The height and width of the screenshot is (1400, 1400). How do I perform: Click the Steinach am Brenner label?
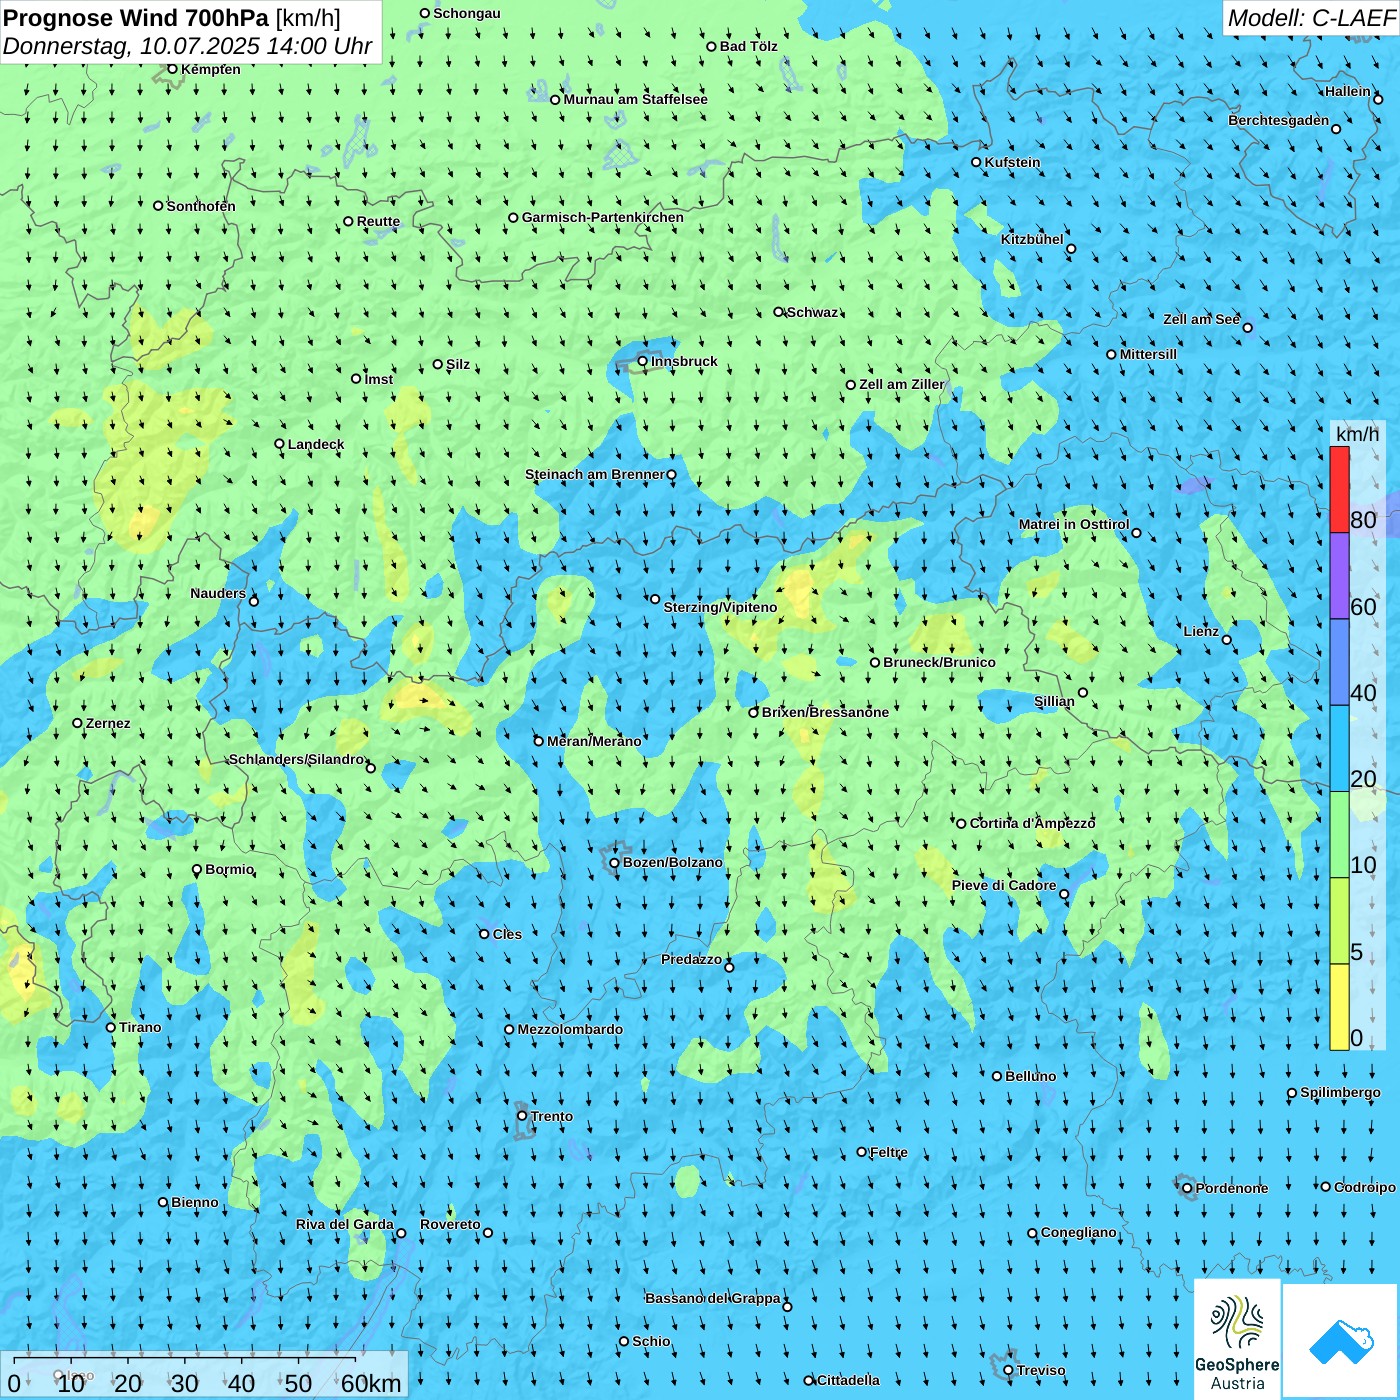pos(595,474)
